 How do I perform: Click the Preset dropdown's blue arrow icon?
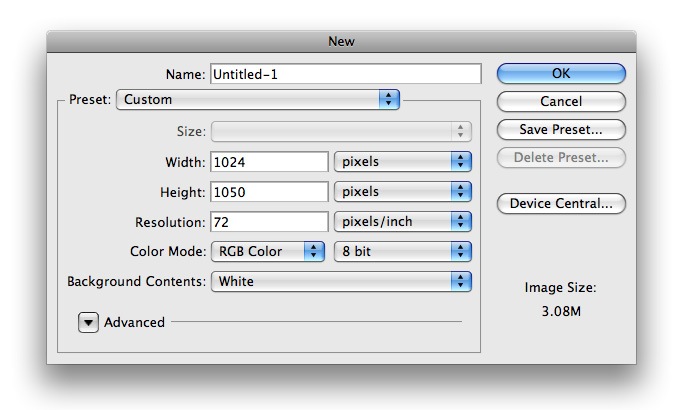coord(389,100)
